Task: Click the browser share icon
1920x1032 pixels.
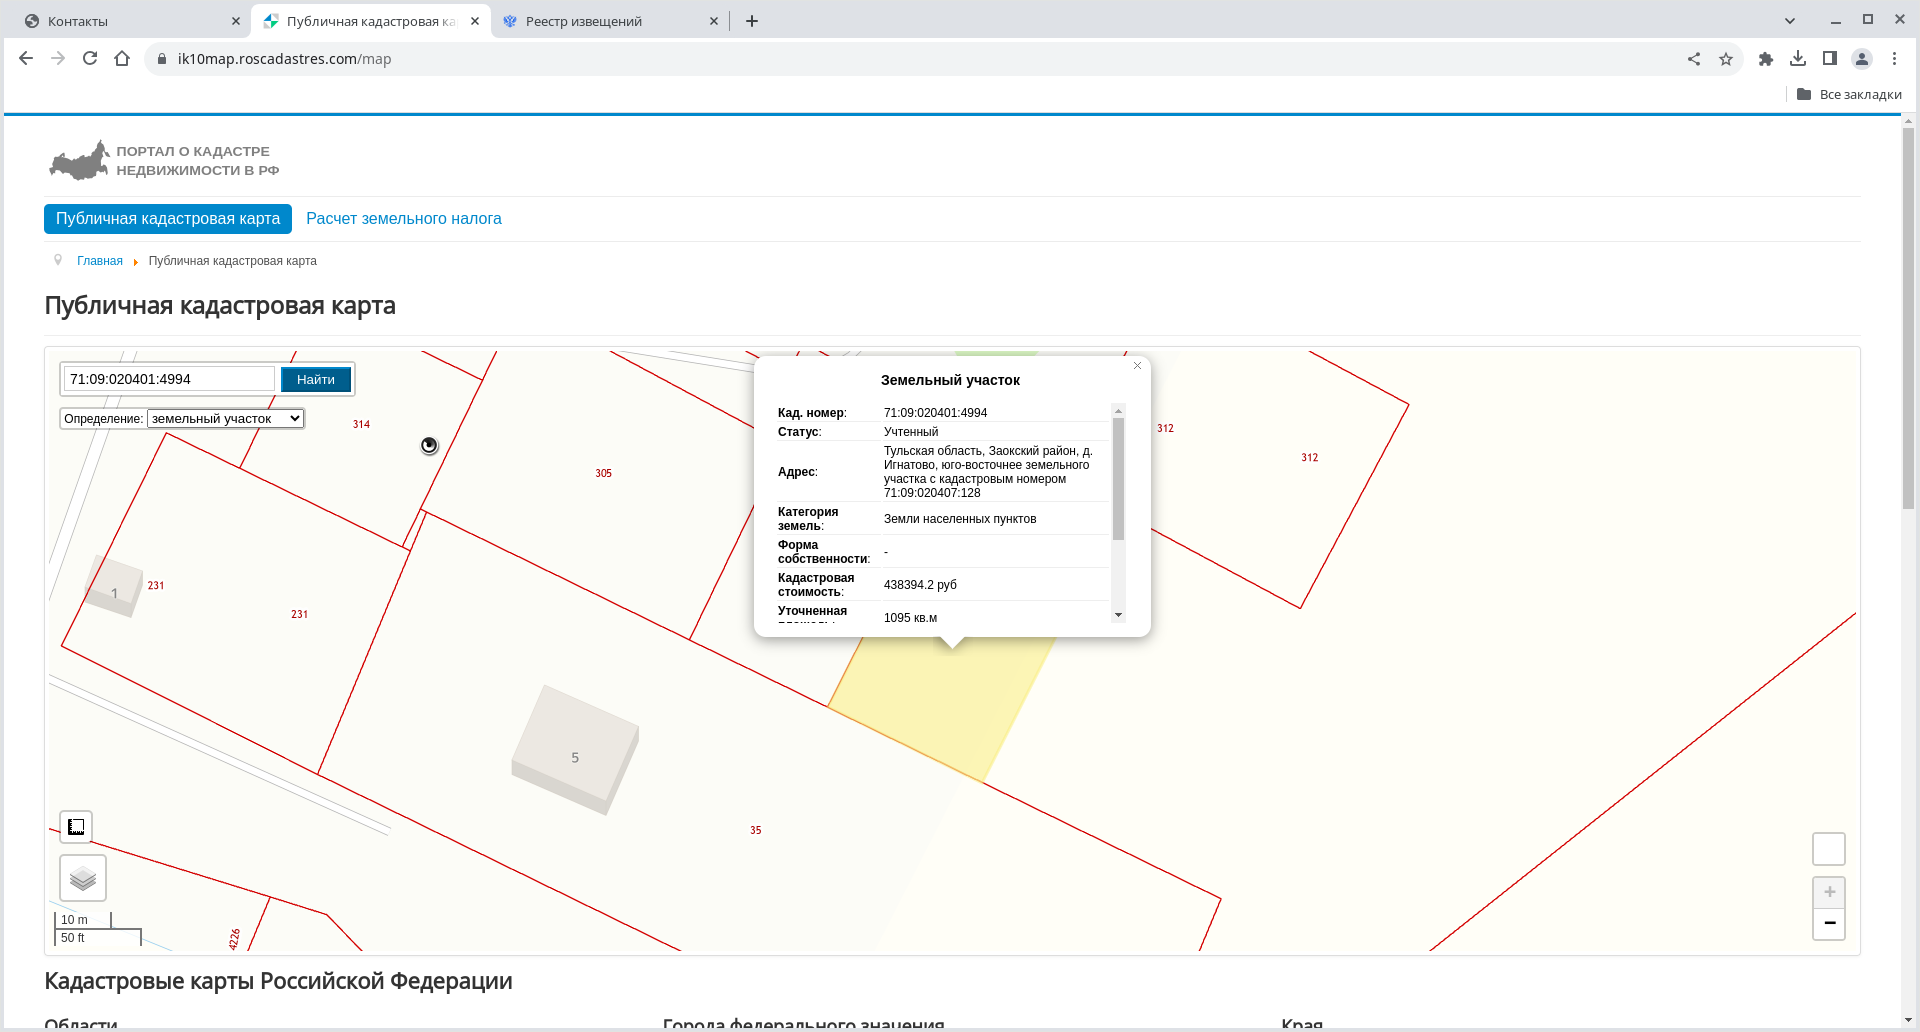Action: [x=1694, y=59]
